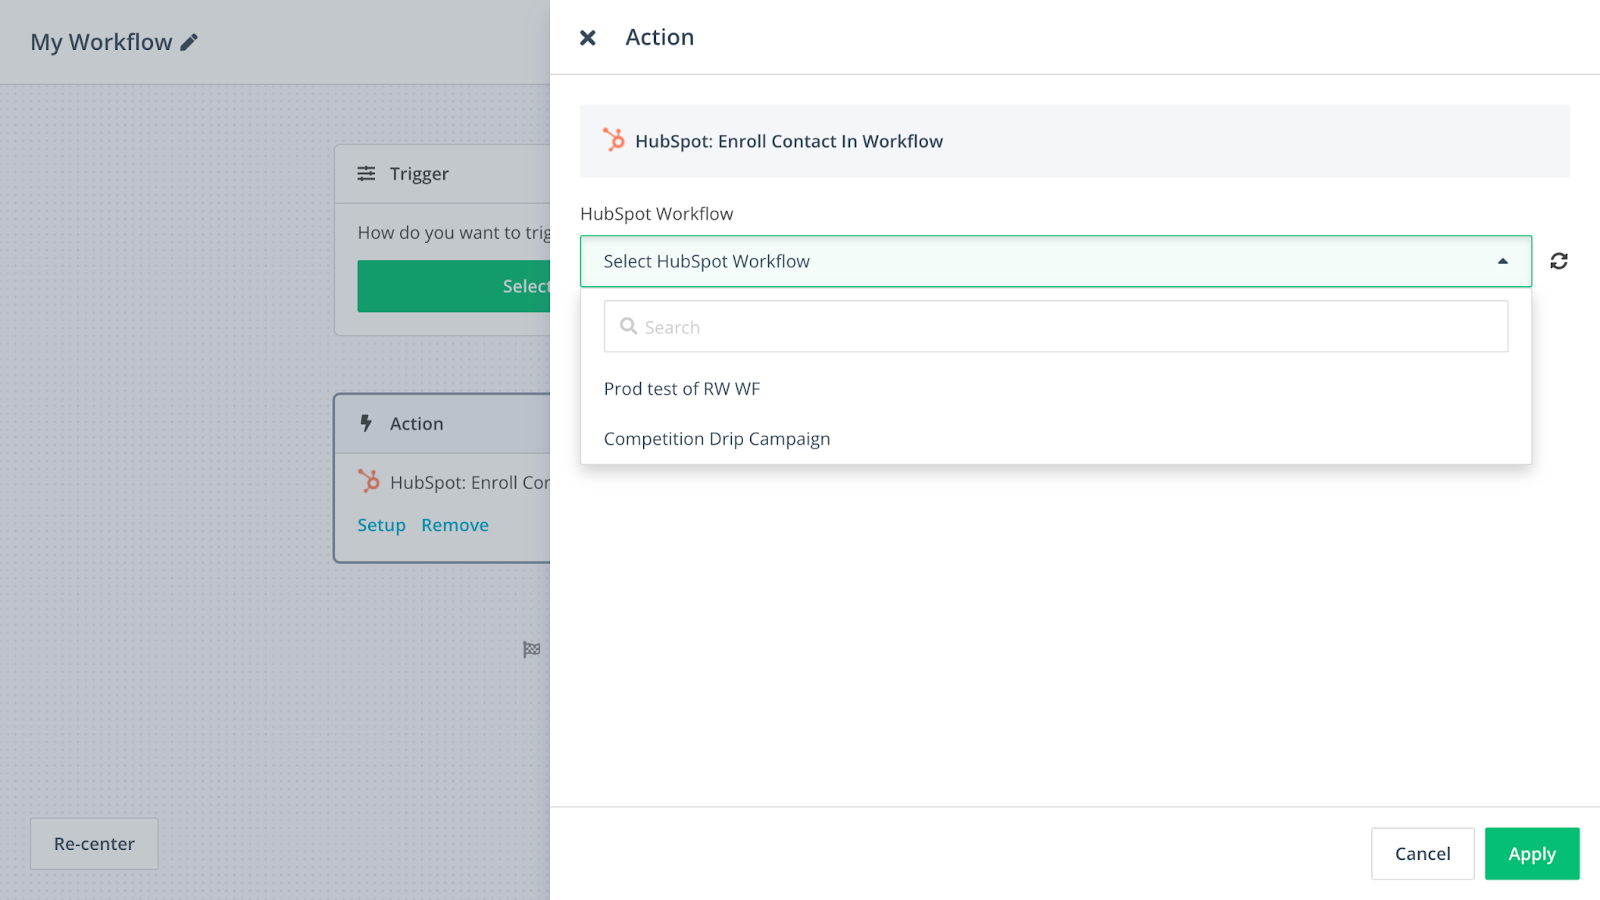Click the 'How do you want to trig' text
The height and width of the screenshot is (900, 1600).
pyautogui.click(x=454, y=233)
